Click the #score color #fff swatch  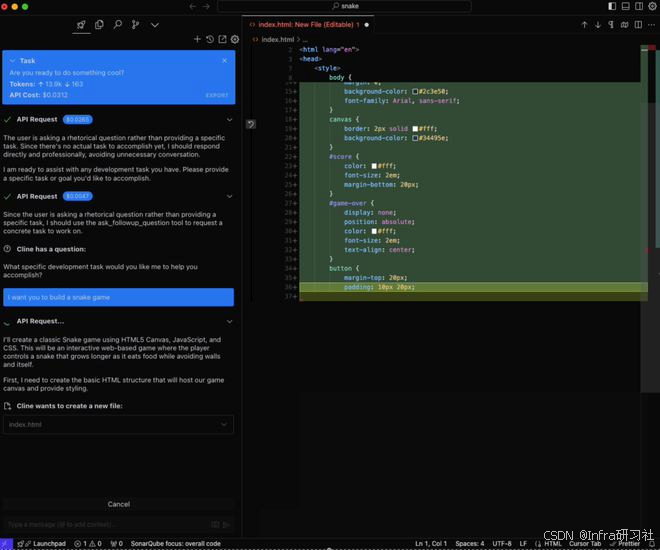pyautogui.click(x=374, y=166)
